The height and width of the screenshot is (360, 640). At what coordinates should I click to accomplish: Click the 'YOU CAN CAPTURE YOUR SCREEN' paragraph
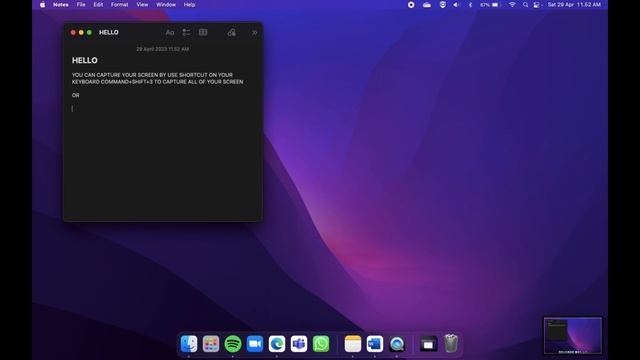point(158,78)
